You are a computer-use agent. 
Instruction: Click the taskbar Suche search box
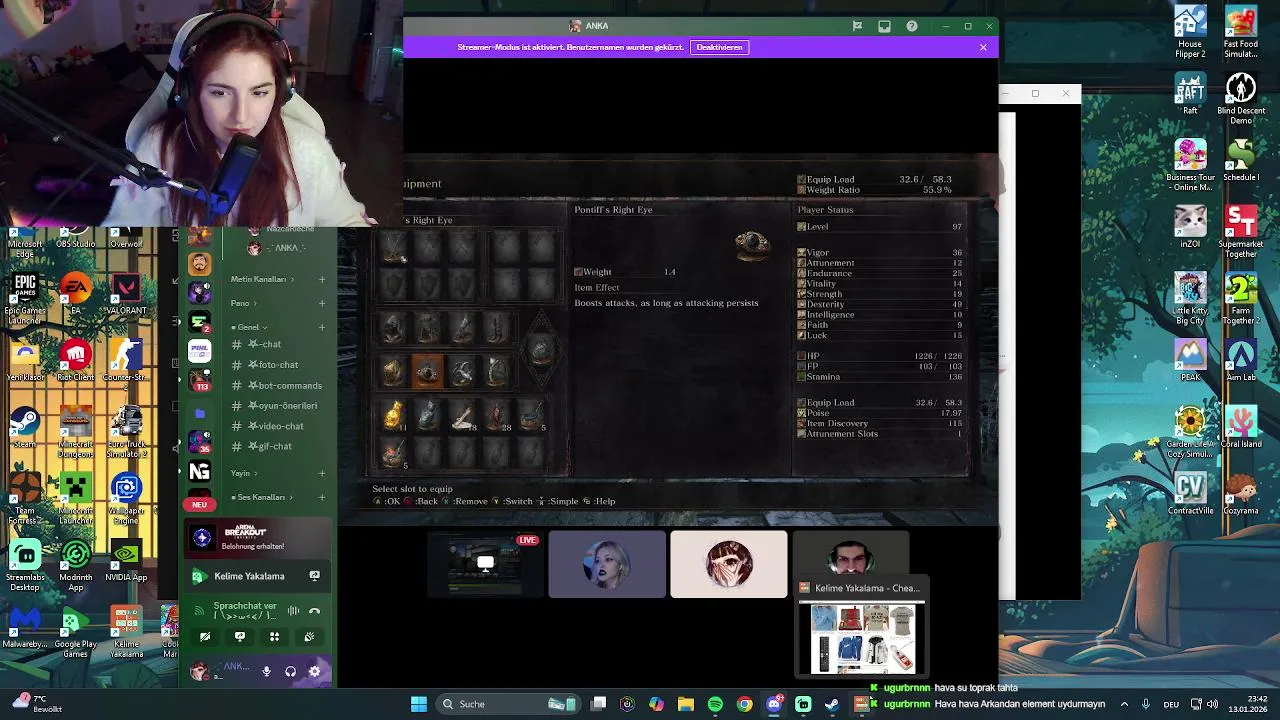[x=509, y=704]
